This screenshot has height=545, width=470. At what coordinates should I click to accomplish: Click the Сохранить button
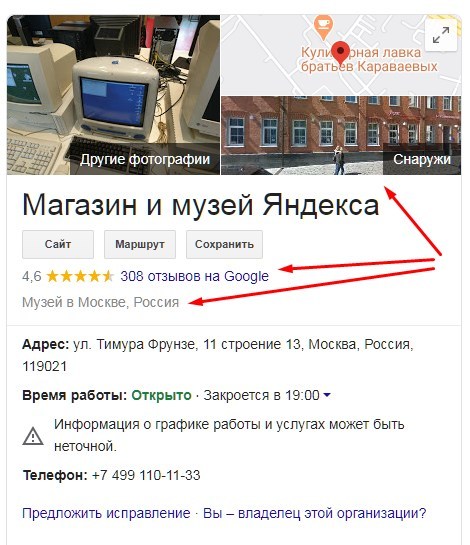tap(224, 244)
